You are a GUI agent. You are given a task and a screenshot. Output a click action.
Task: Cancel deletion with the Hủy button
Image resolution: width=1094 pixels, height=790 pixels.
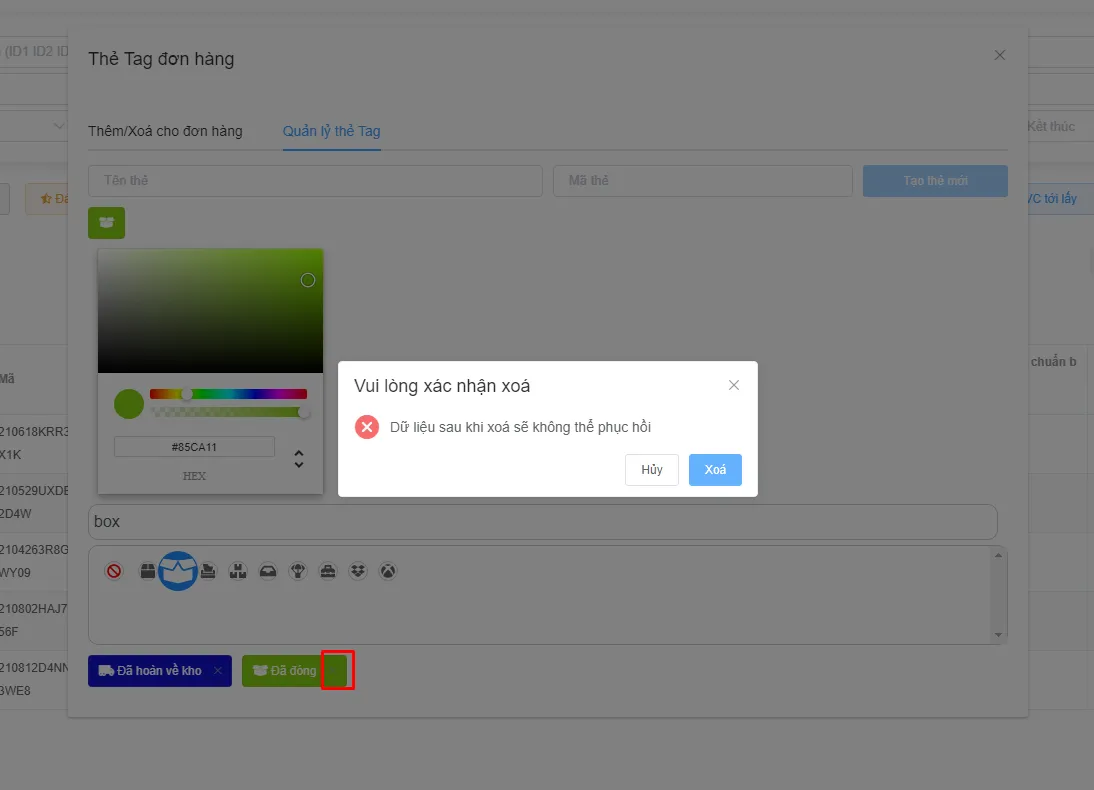[x=652, y=470]
